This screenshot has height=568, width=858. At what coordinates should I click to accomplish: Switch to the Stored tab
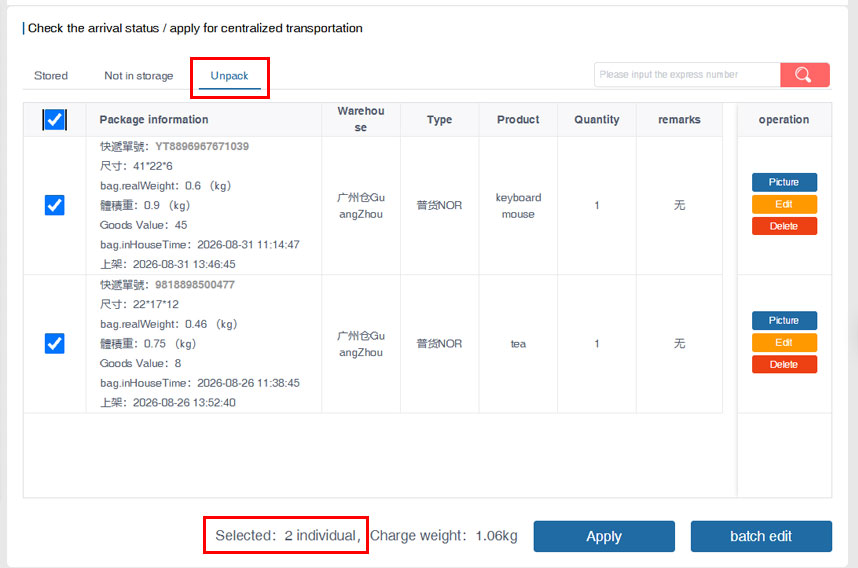[x=51, y=76]
